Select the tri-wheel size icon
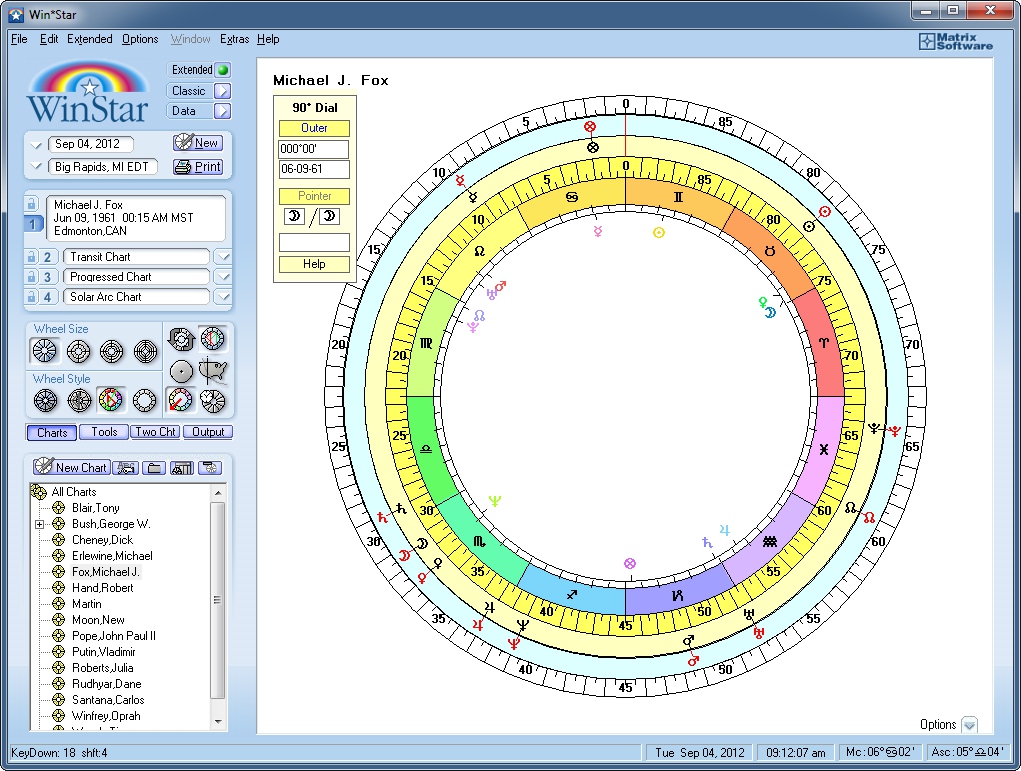Image resolution: width=1021 pixels, height=771 pixels. tap(111, 351)
